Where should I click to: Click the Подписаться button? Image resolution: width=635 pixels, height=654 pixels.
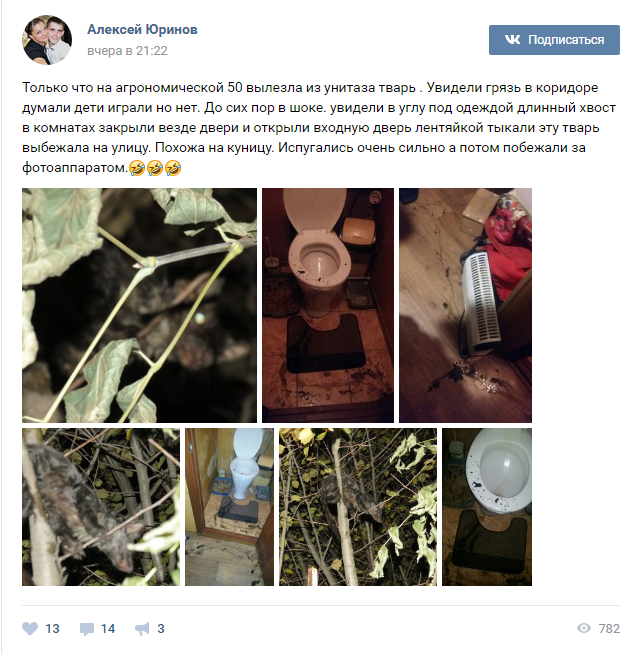[554, 40]
